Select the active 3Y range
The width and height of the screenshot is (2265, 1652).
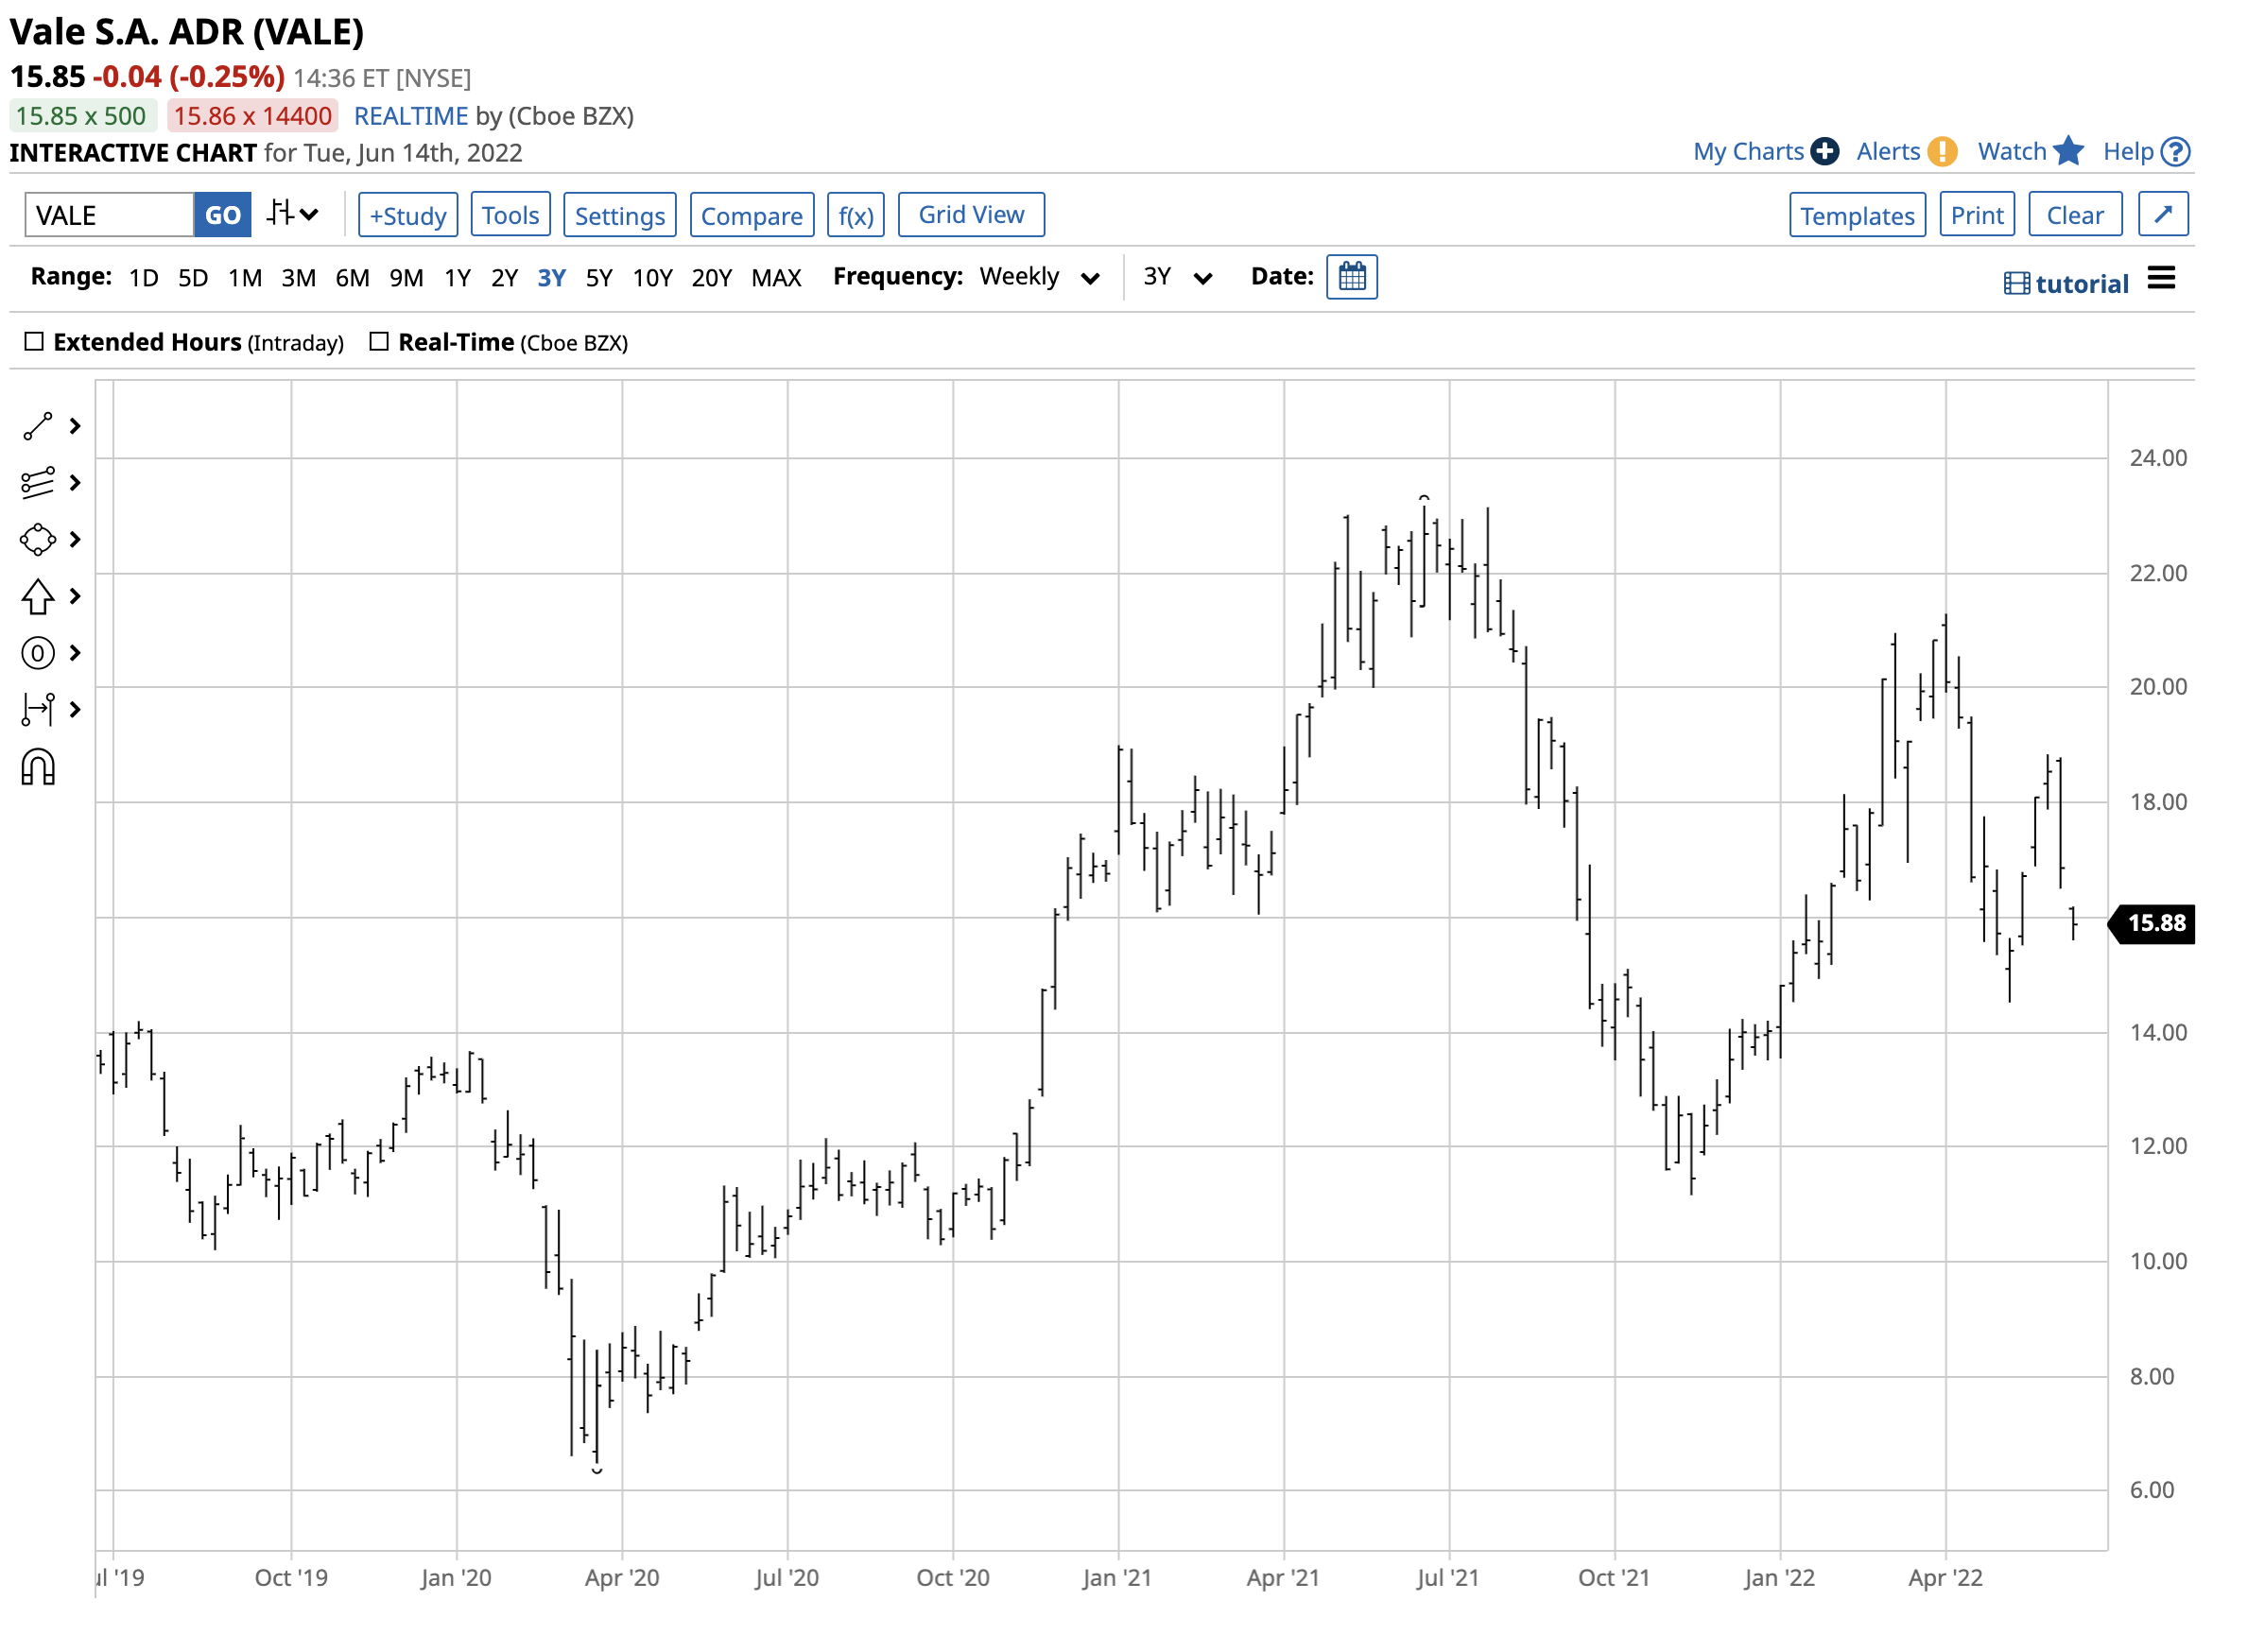(x=552, y=278)
